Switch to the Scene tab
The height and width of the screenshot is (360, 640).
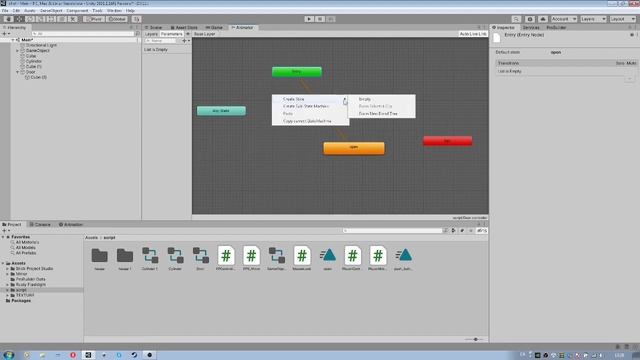click(153, 27)
